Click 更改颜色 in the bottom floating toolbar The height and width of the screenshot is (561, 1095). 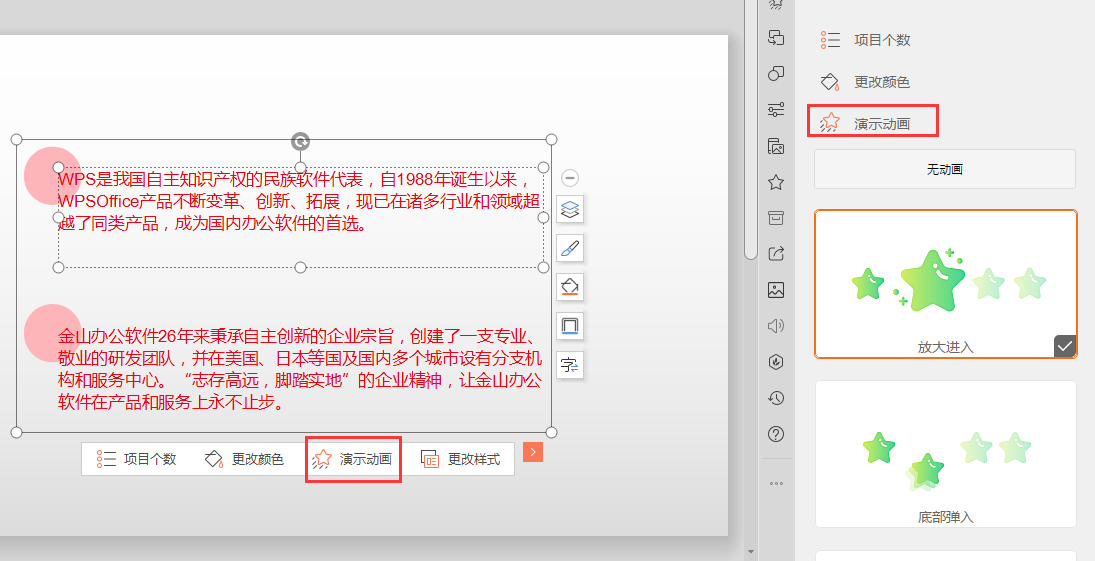(244, 459)
